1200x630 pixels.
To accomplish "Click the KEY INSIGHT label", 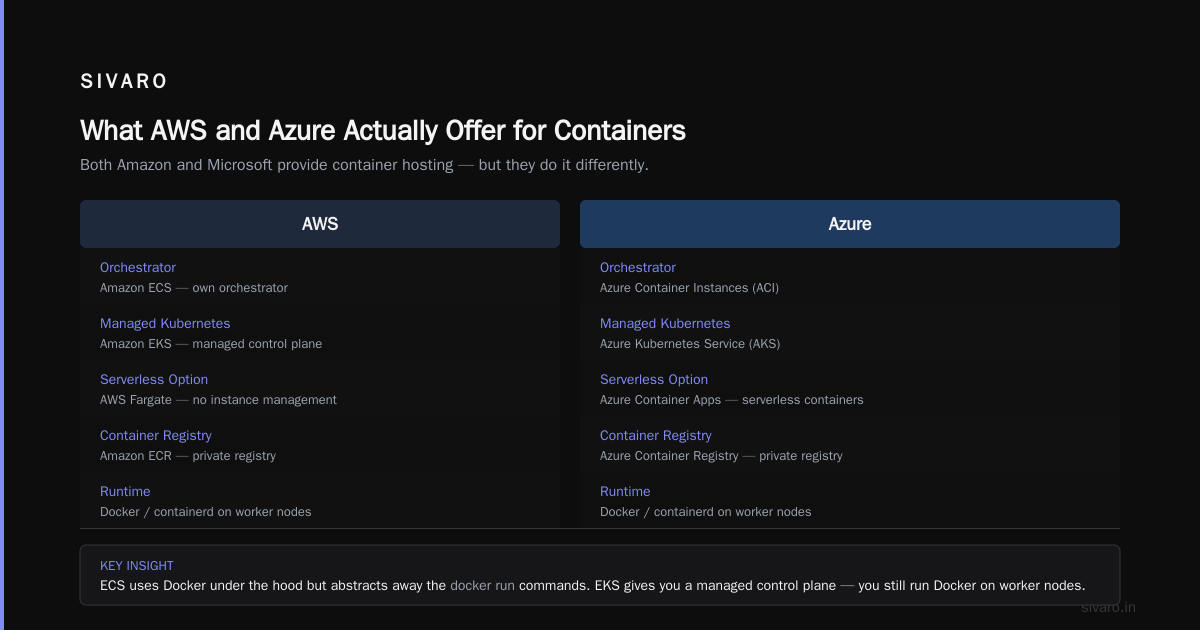I will click(x=137, y=566).
